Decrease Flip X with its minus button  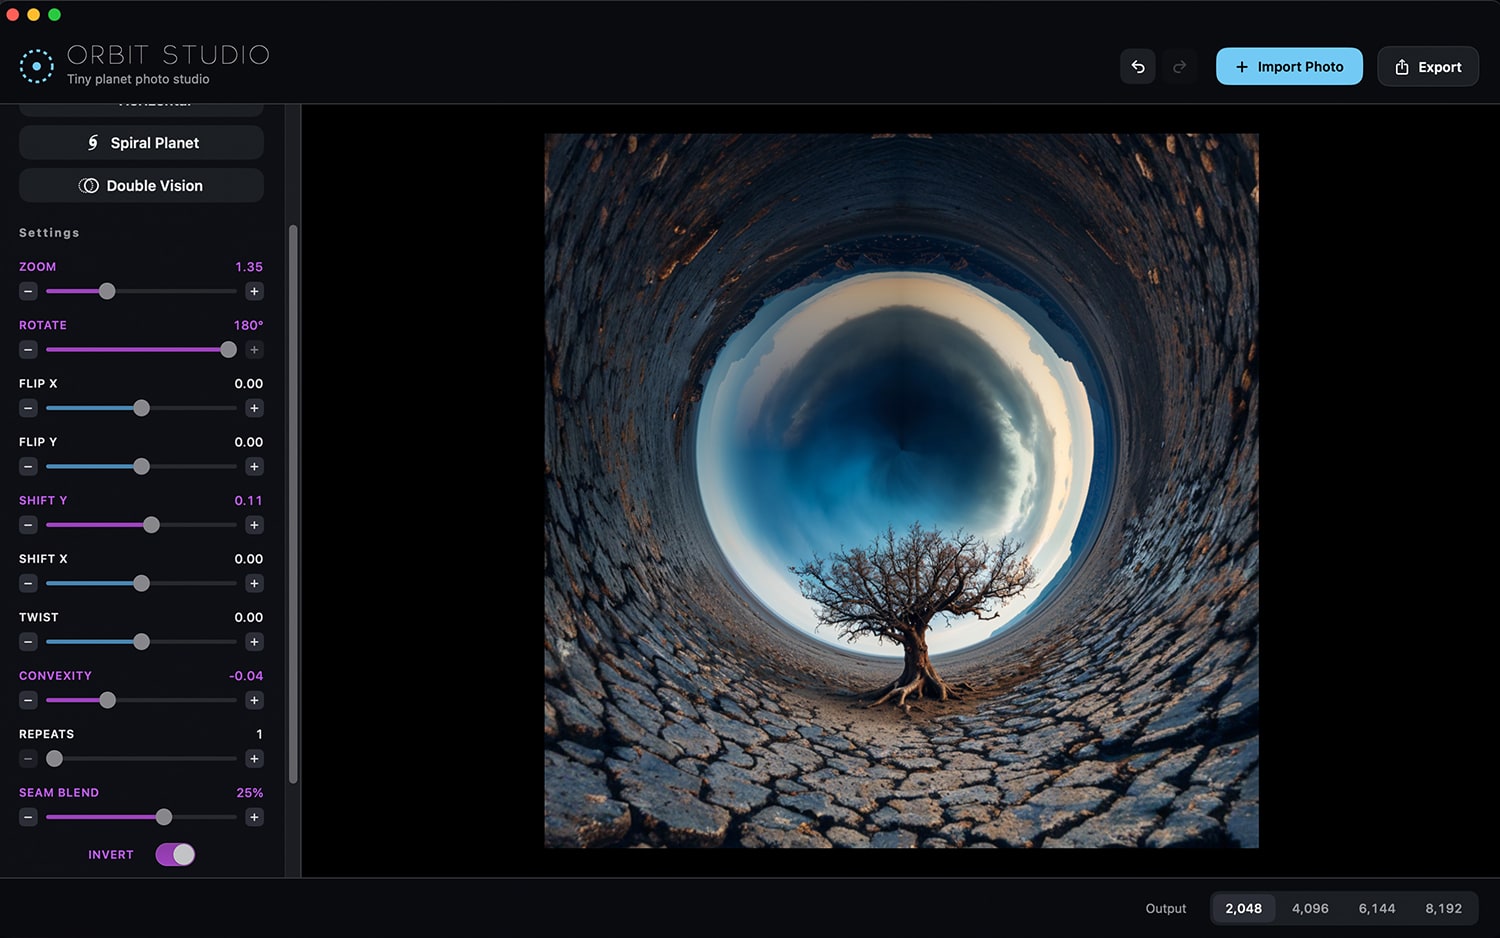[x=28, y=408]
